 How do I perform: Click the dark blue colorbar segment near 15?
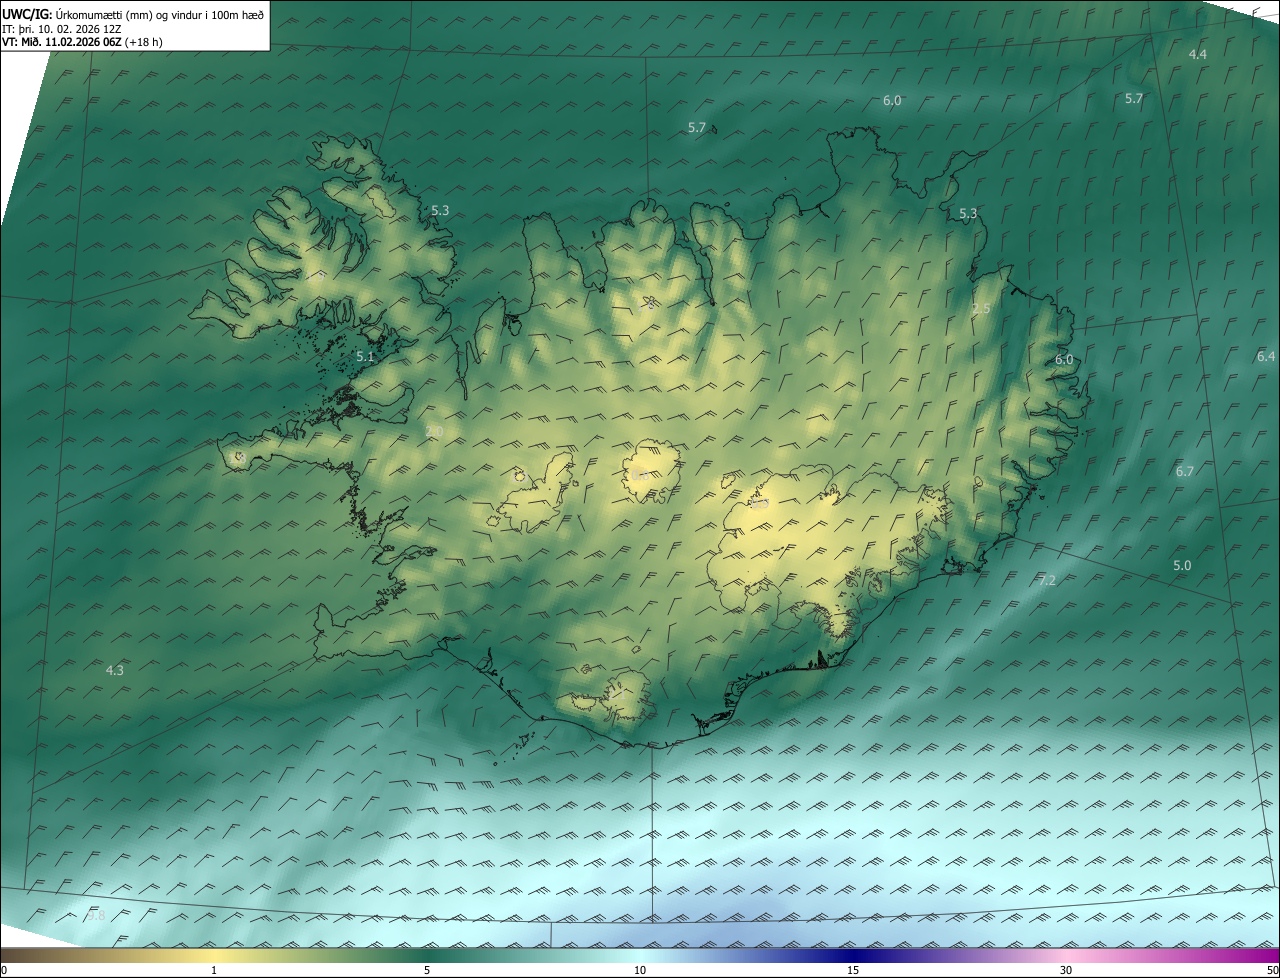tap(853, 955)
